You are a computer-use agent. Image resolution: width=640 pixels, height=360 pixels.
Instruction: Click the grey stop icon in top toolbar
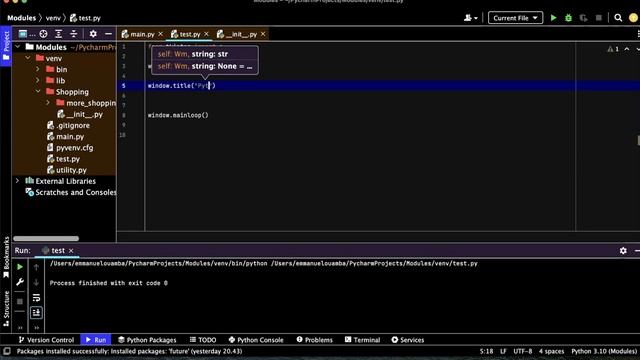598,18
